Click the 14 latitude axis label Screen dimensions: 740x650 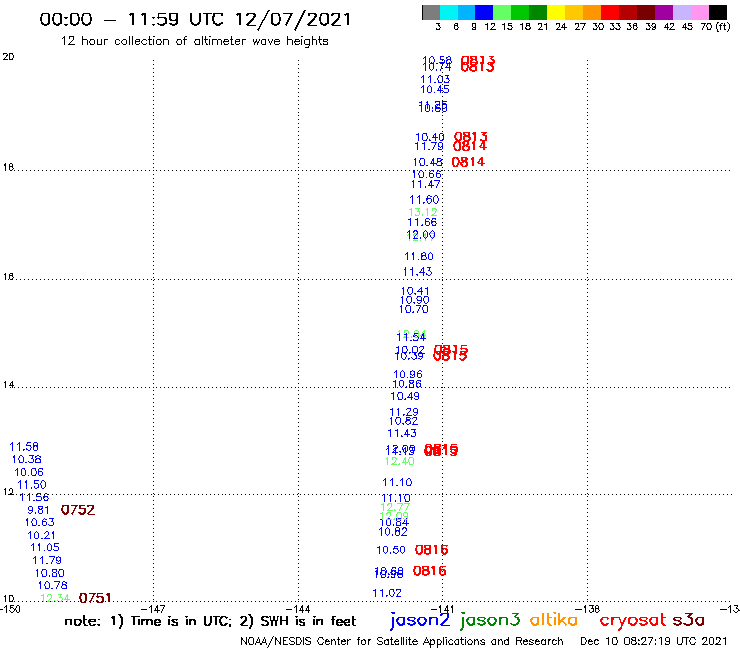8,385
